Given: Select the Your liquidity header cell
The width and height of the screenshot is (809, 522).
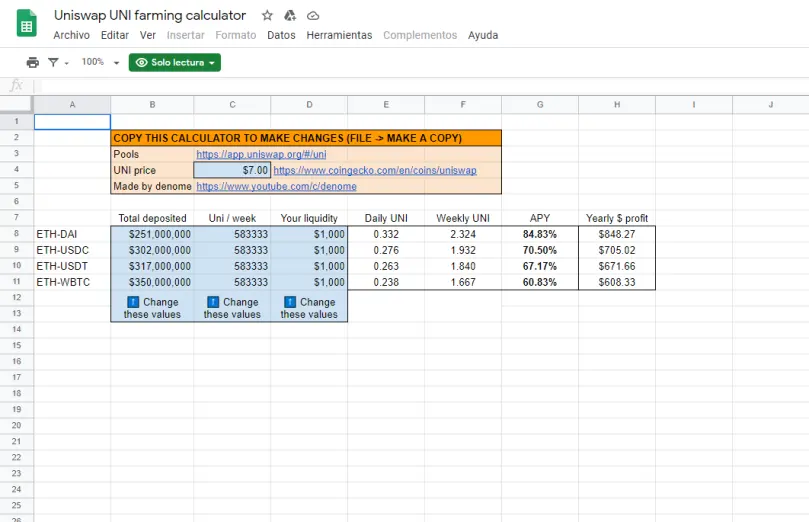Looking at the screenshot, I should click(x=309, y=218).
